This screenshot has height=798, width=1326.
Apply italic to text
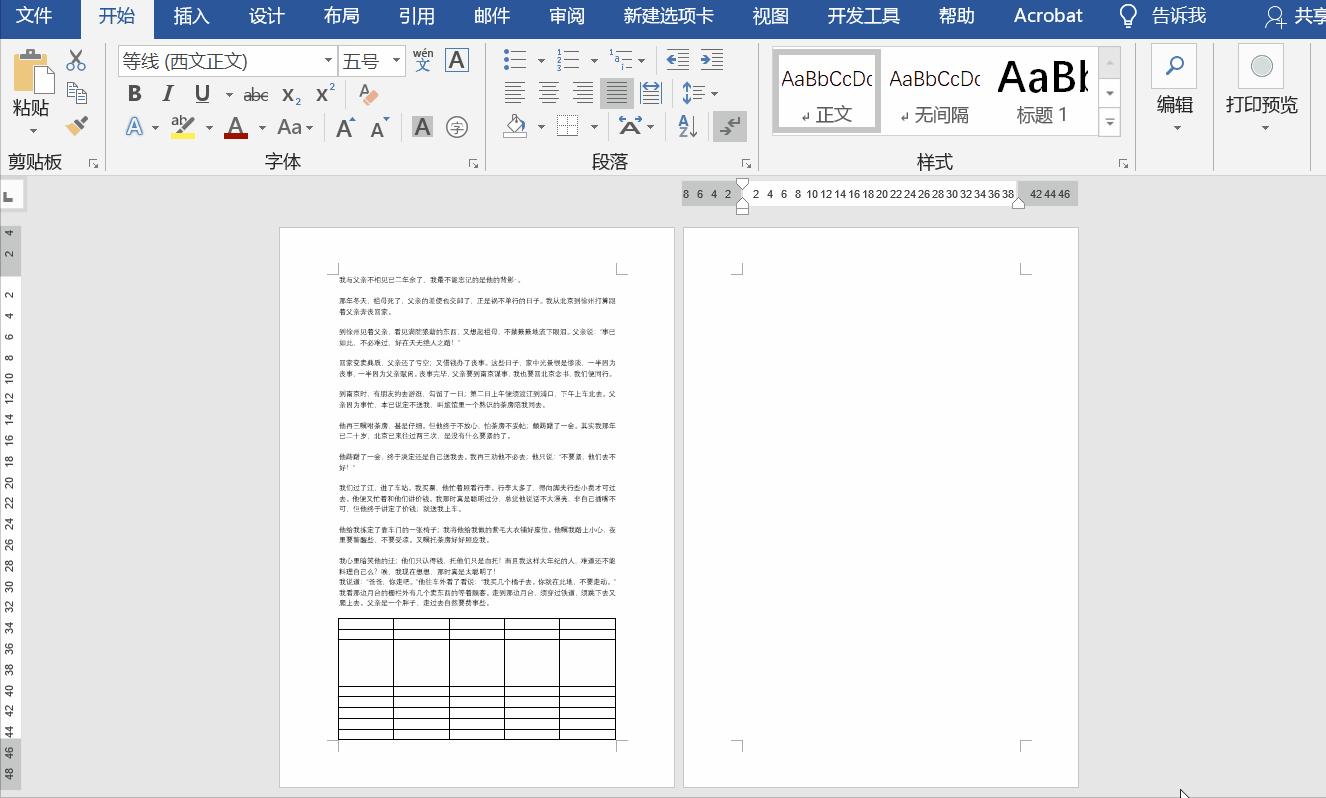coord(167,93)
